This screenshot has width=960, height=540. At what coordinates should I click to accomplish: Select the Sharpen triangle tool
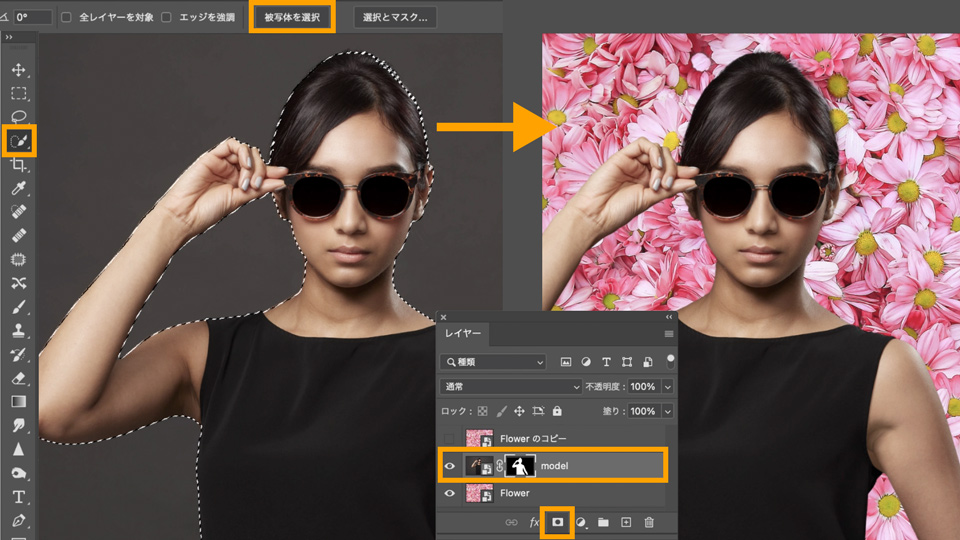pos(18,449)
